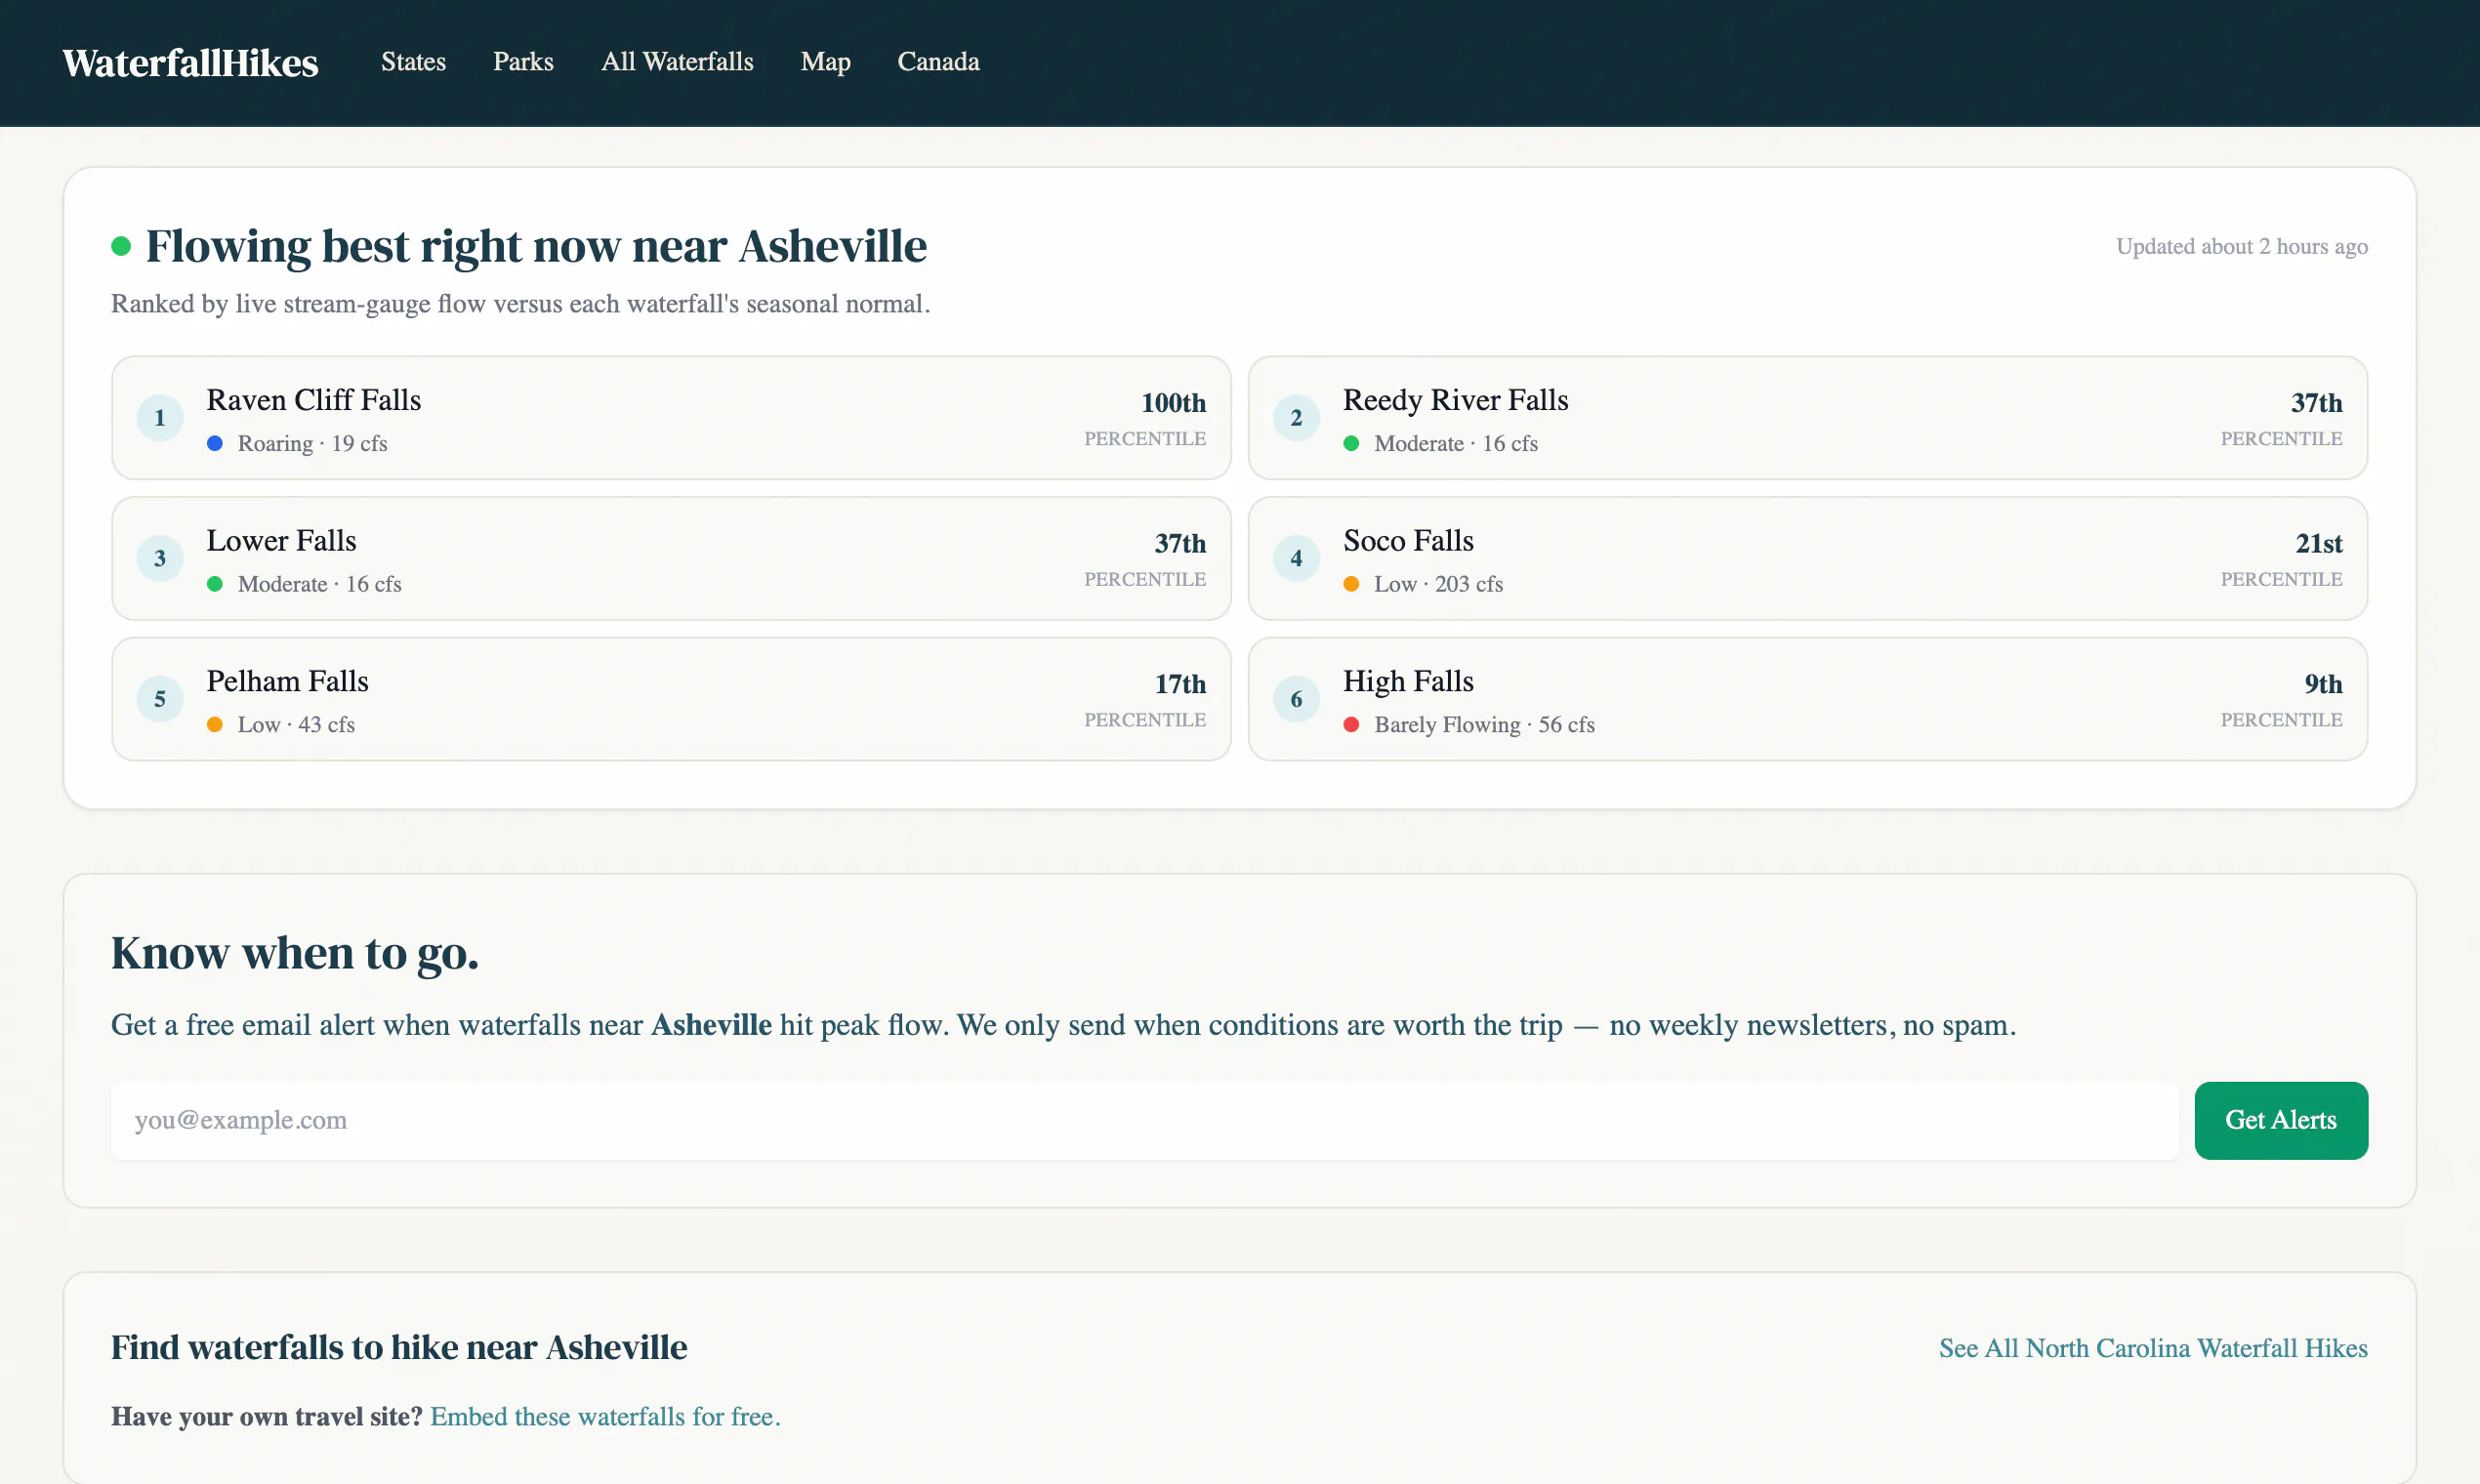
Task: Click green live dot beside Flowing best heading
Action: tap(121, 246)
